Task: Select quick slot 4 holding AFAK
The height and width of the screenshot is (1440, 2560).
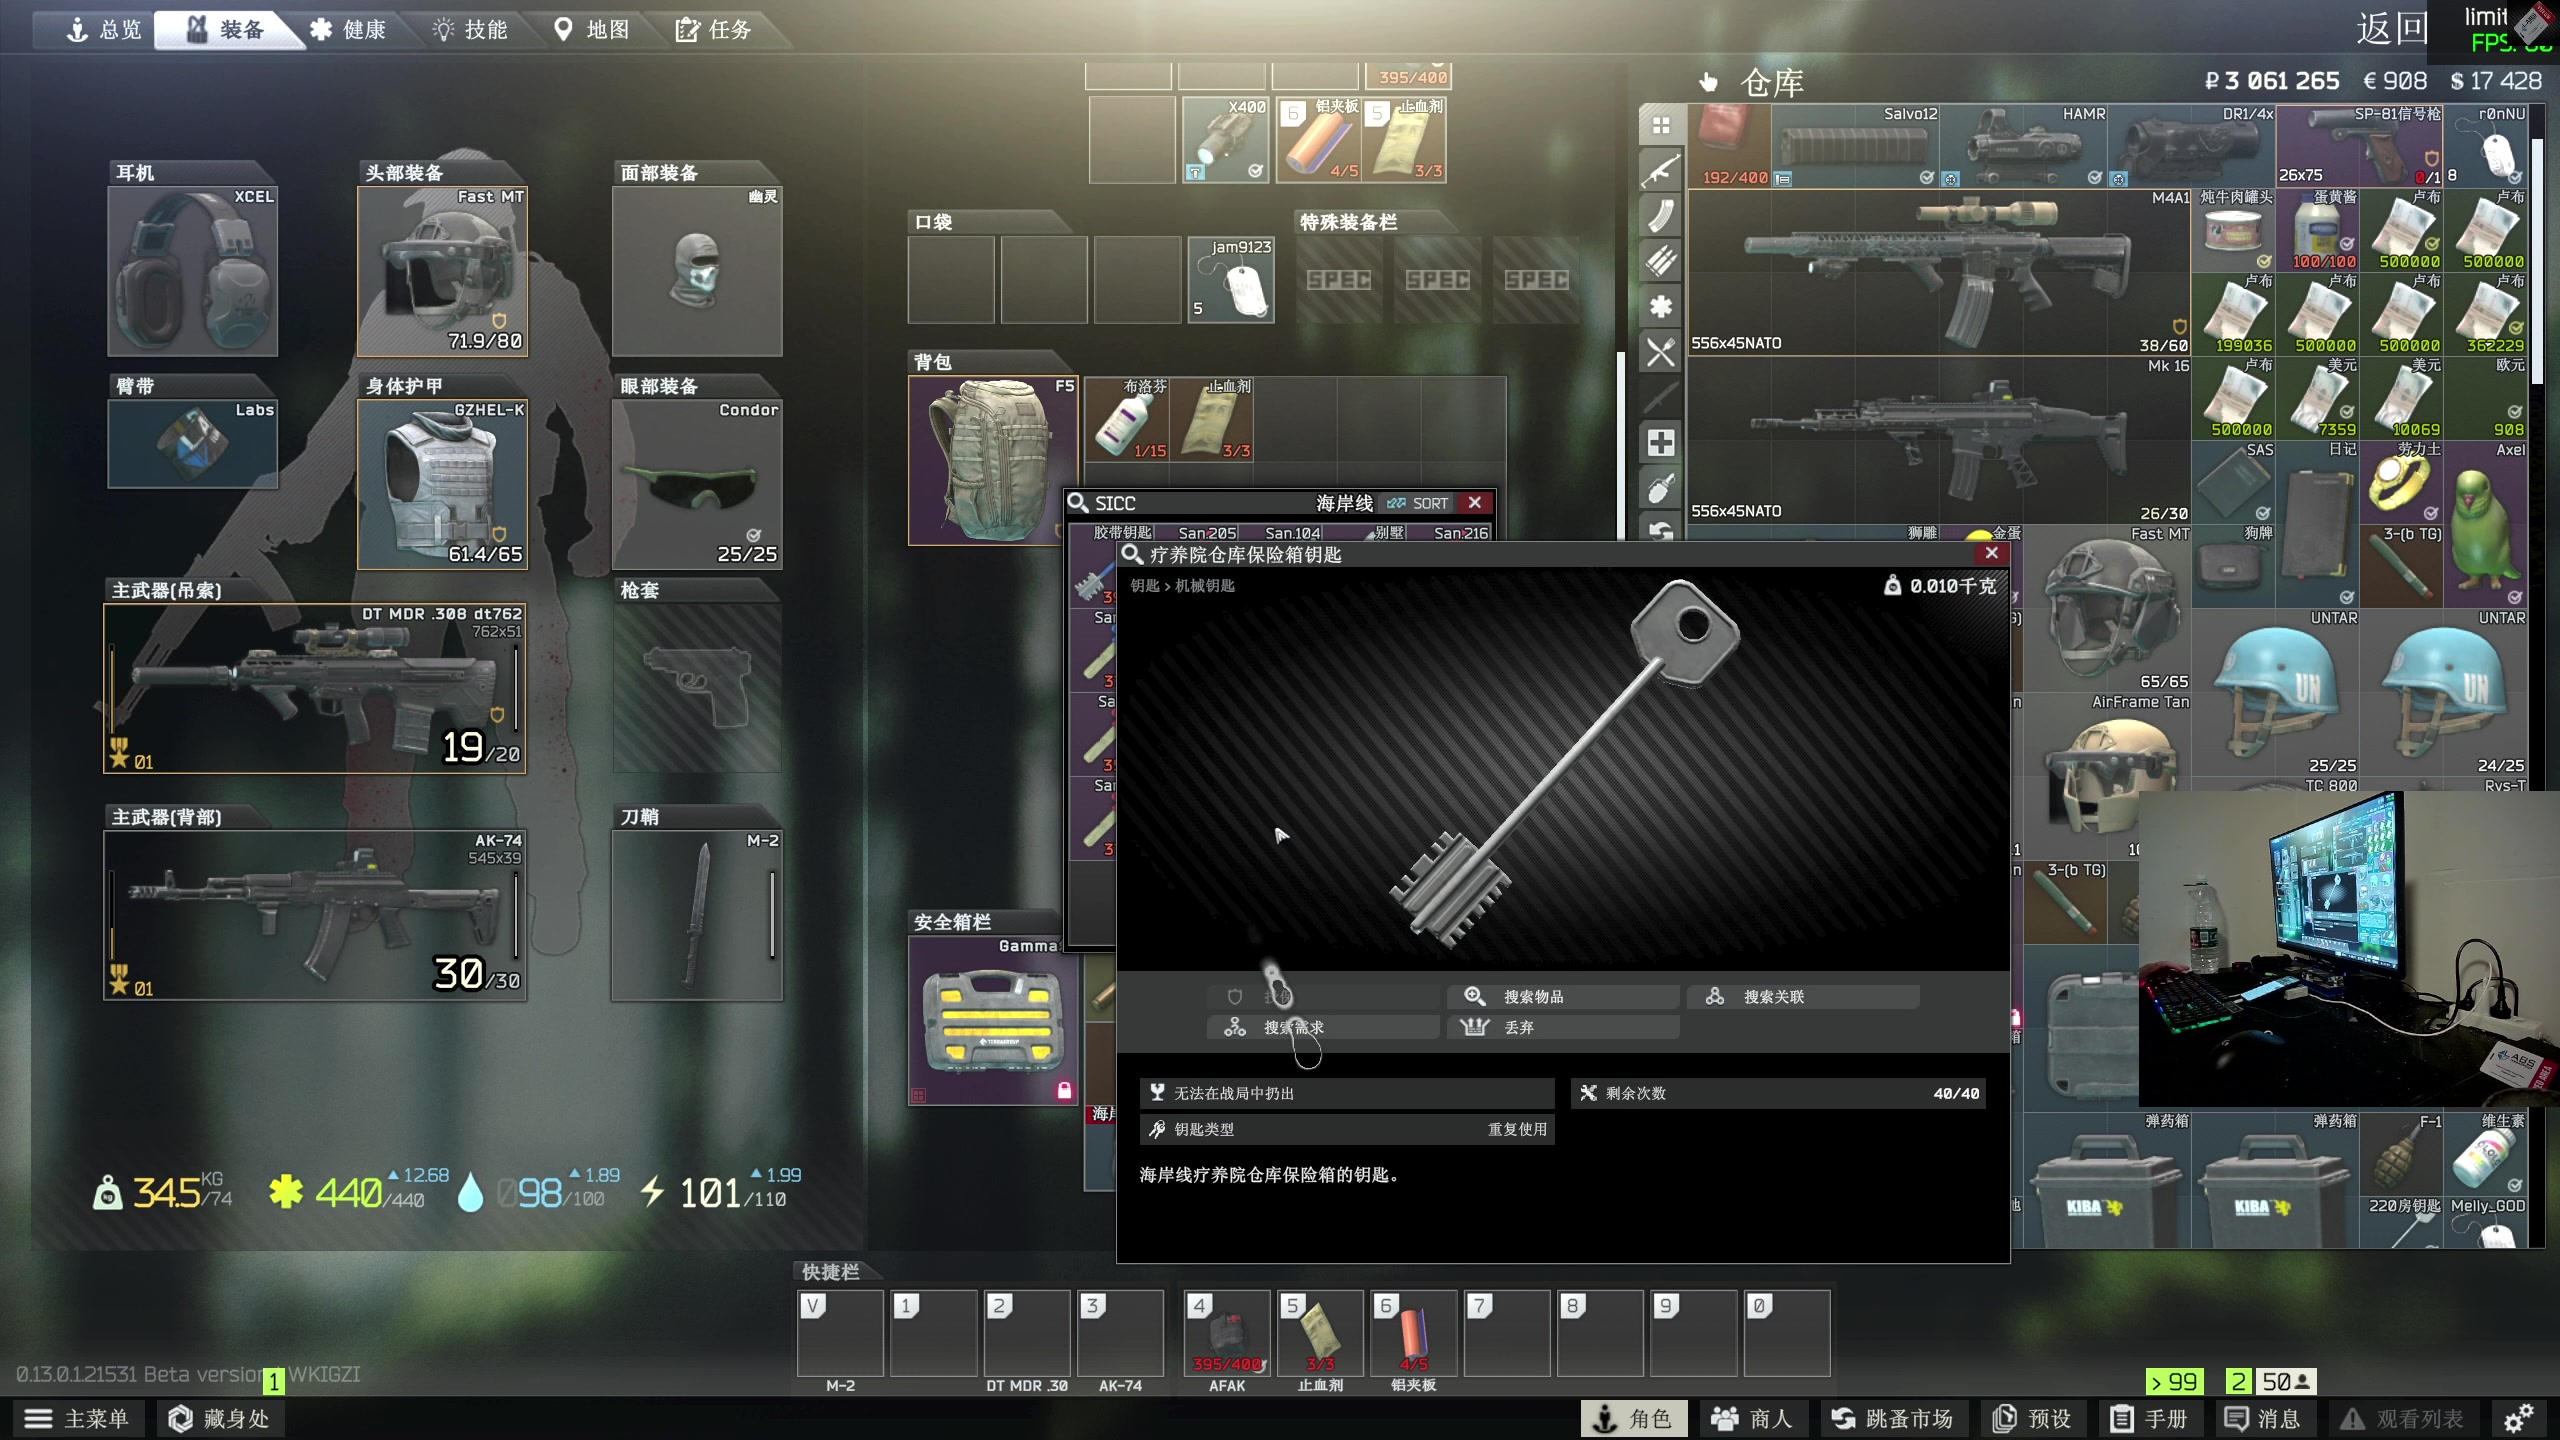Action: [x=1227, y=1333]
